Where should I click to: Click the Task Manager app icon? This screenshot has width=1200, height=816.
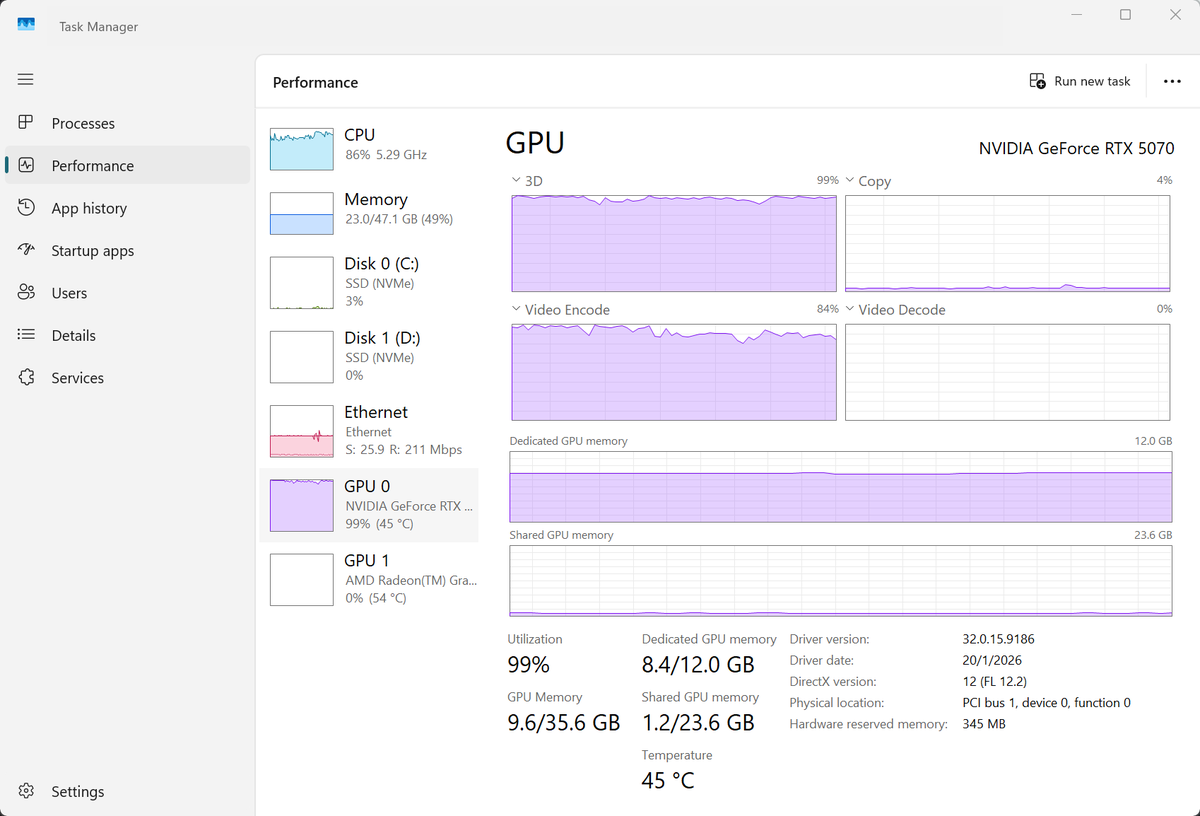pos(26,24)
